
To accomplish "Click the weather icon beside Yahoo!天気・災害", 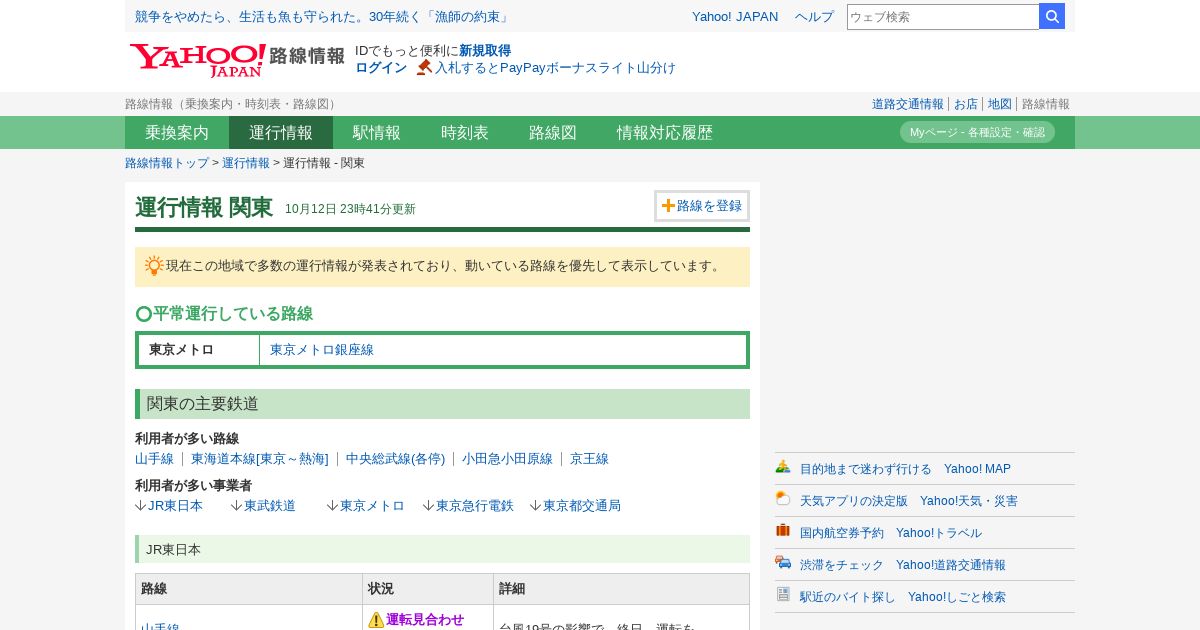I will [783, 499].
